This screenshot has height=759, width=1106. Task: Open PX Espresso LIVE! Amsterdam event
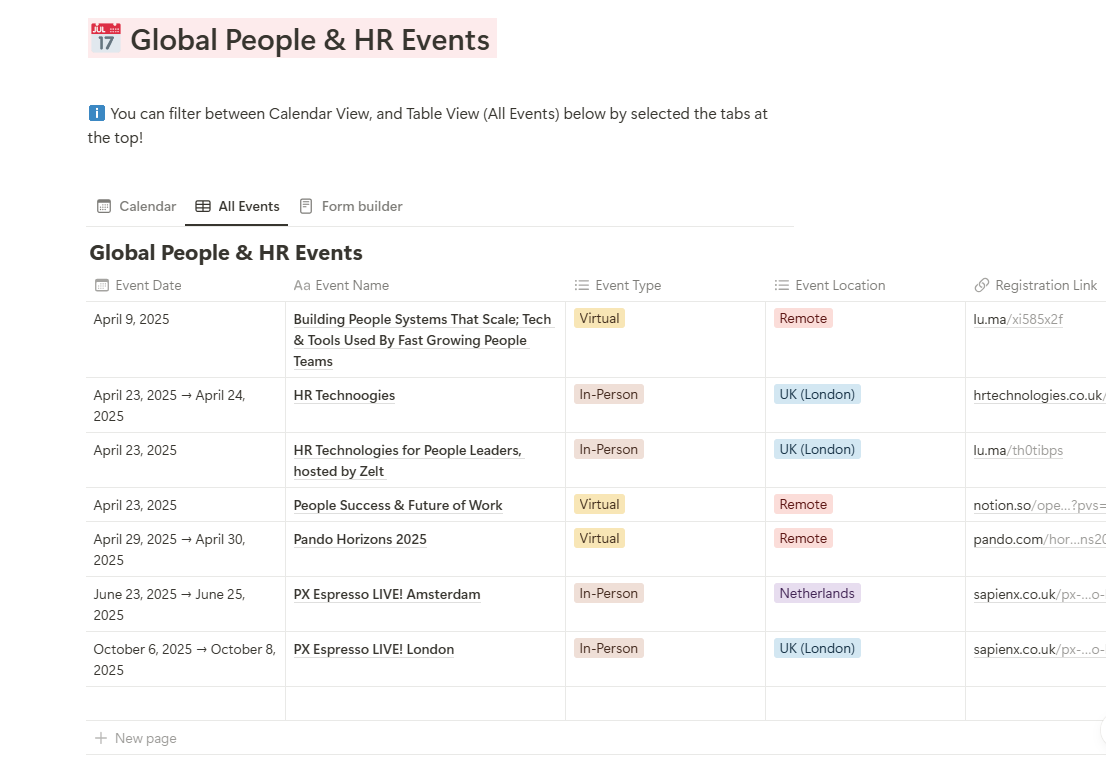coord(386,594)
